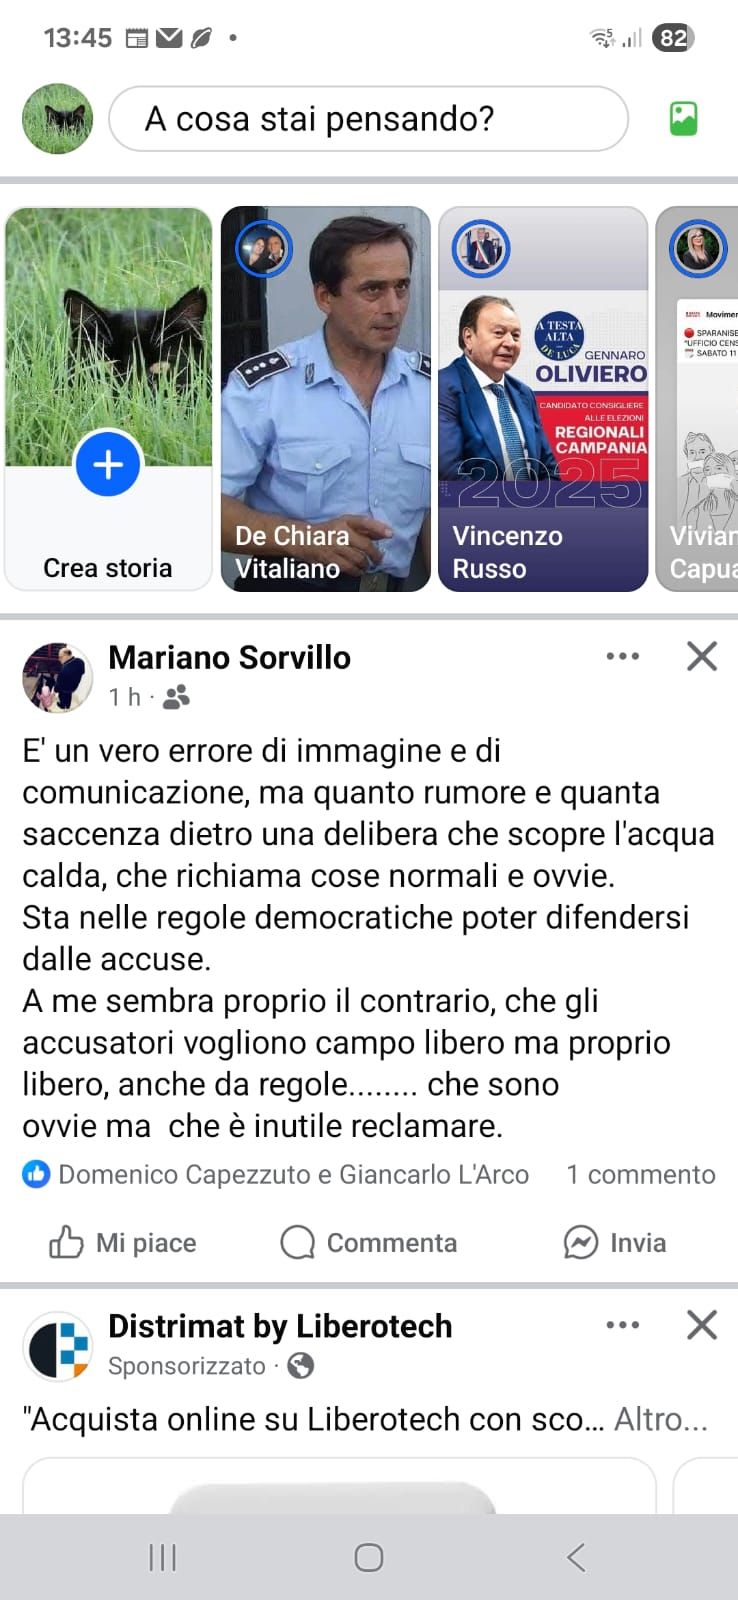Open the Mariano Sorvillo profile name
Image resolution: width=738 pixels, height=1600 pixels.
229,657
